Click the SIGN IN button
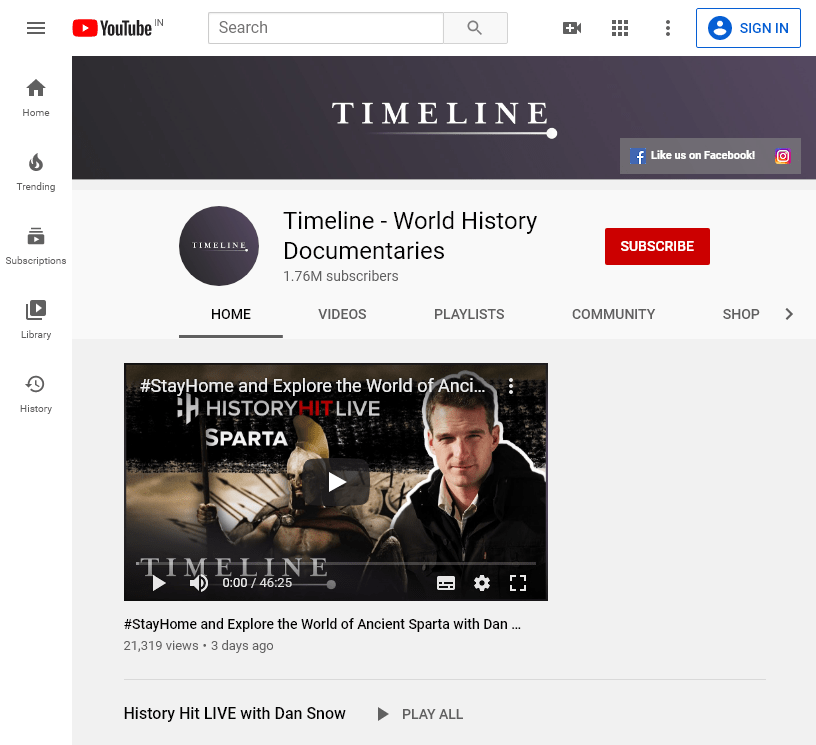 coord(748,28)
